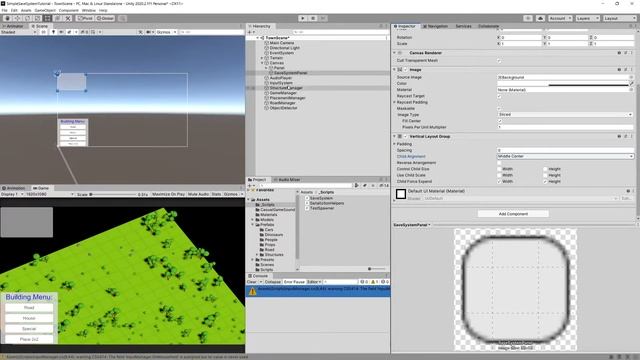Open the Layers dropdown
This screenshot has height=360, width=640.
click(587, 18)
